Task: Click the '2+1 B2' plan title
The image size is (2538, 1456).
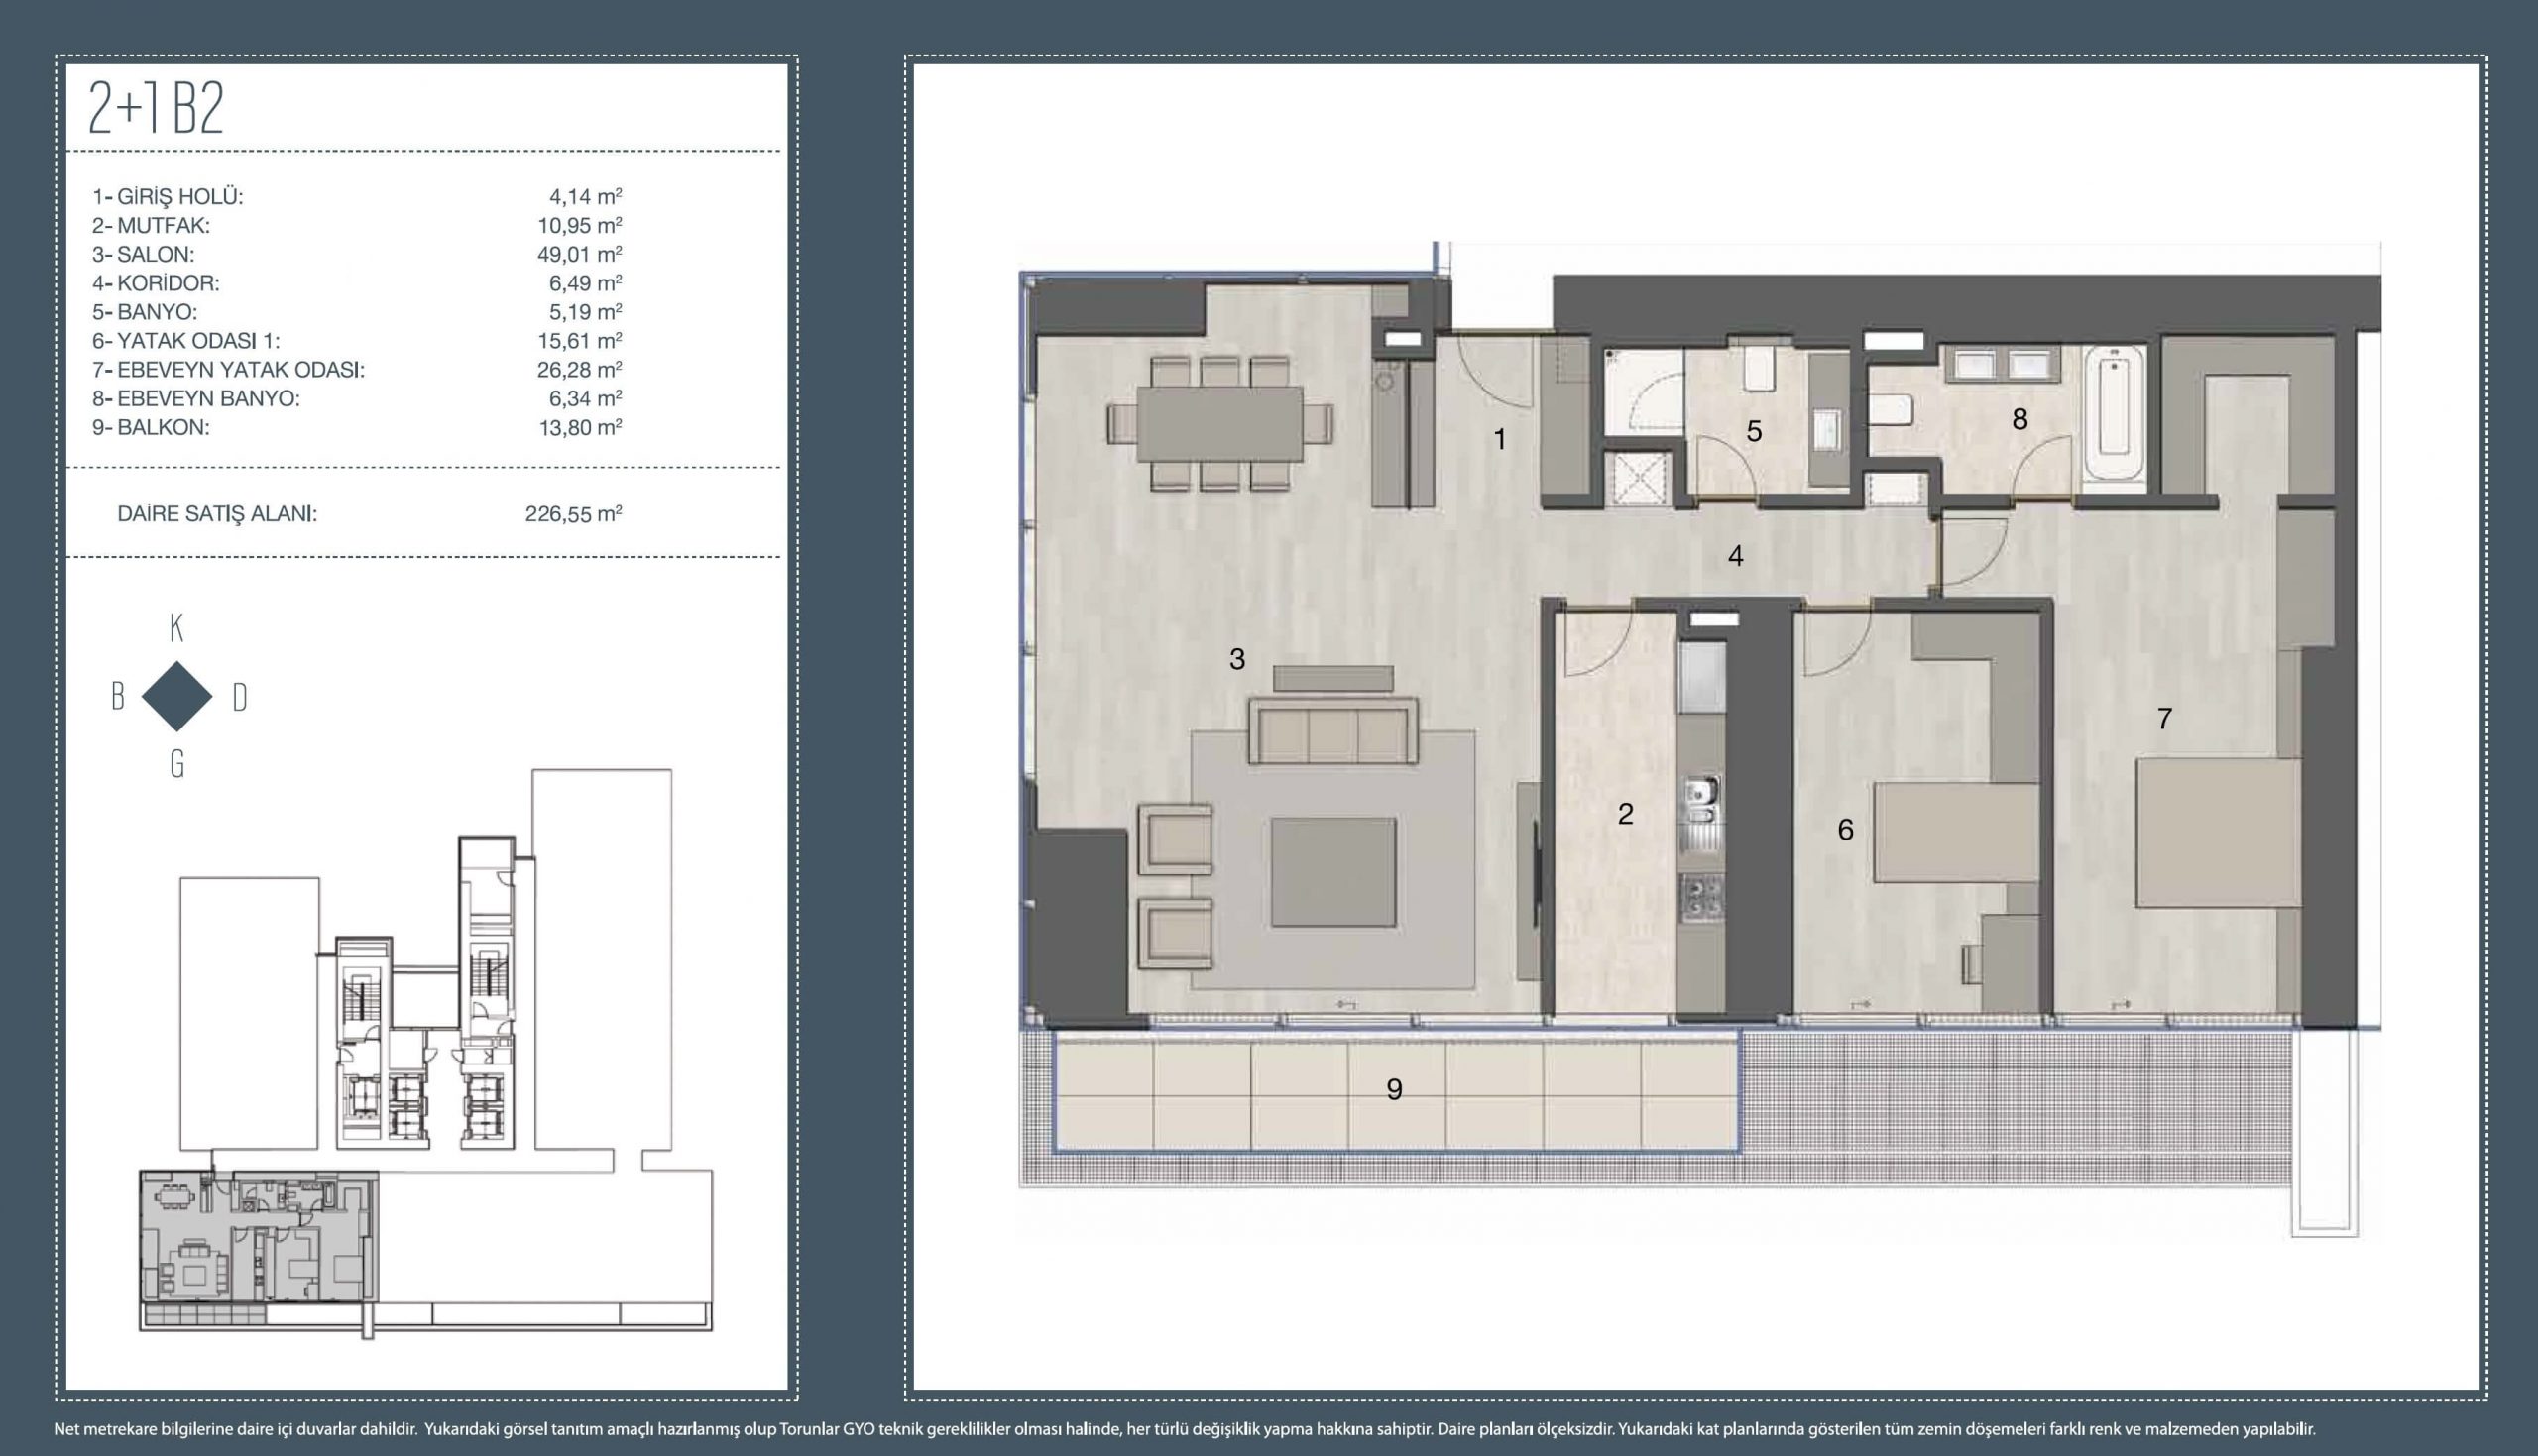Action: pyautogui.click(x=156, y=108)
